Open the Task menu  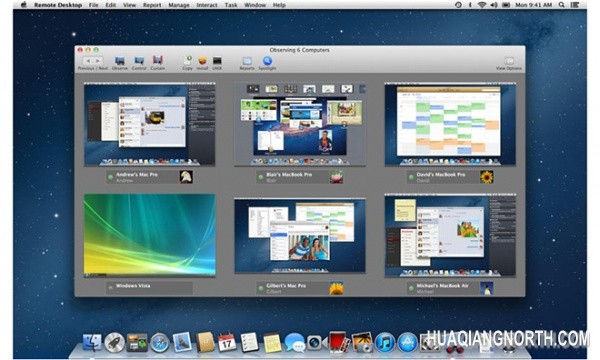231,5
